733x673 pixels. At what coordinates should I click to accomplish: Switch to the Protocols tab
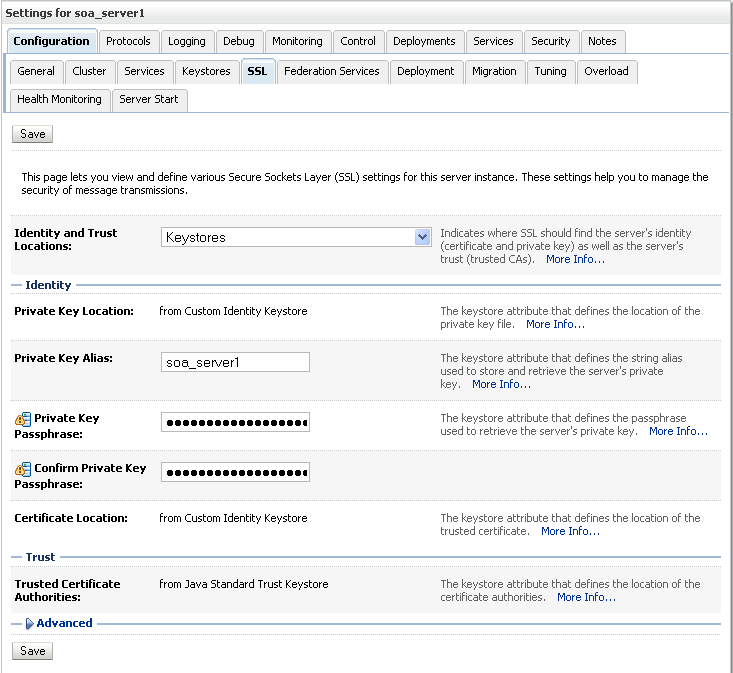click(x=128, y=41)
